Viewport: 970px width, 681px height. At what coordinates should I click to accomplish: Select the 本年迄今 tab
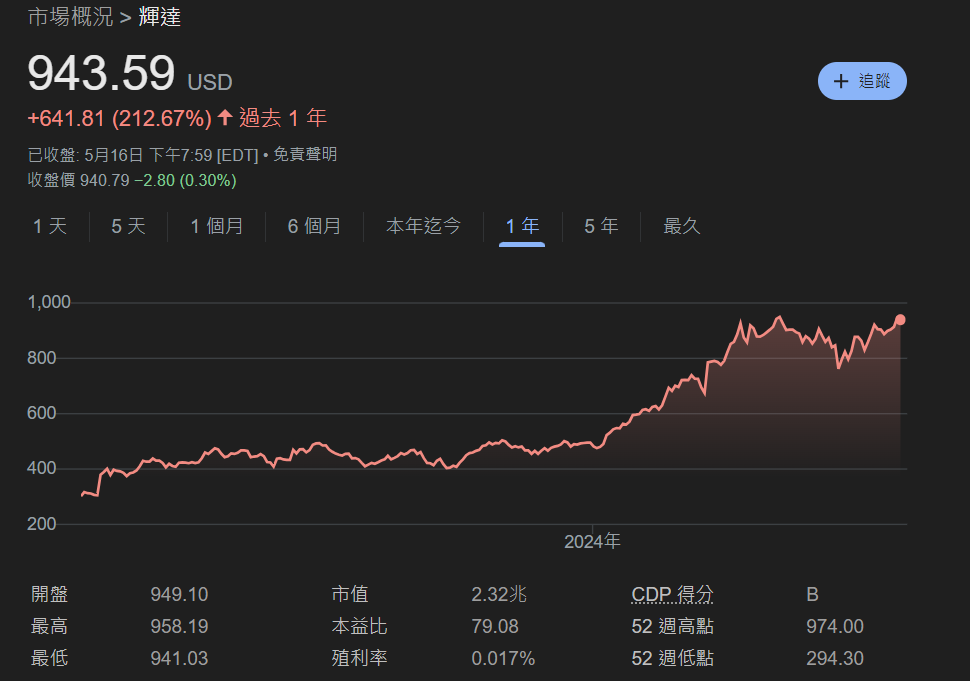tap(423, 226)
